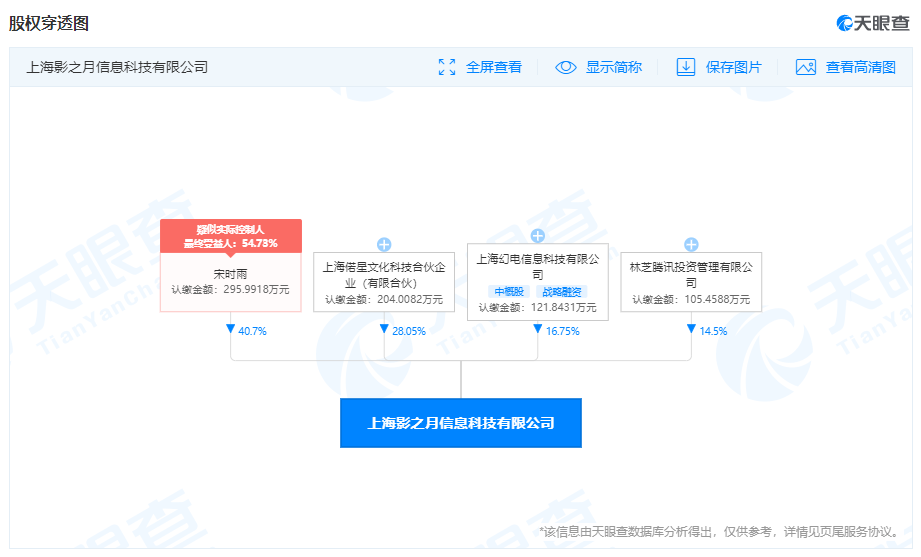The height and width of the screenshot is (557, 921).
Task: Toggle 显示简称 short names
Action: [x=614, y=67]
